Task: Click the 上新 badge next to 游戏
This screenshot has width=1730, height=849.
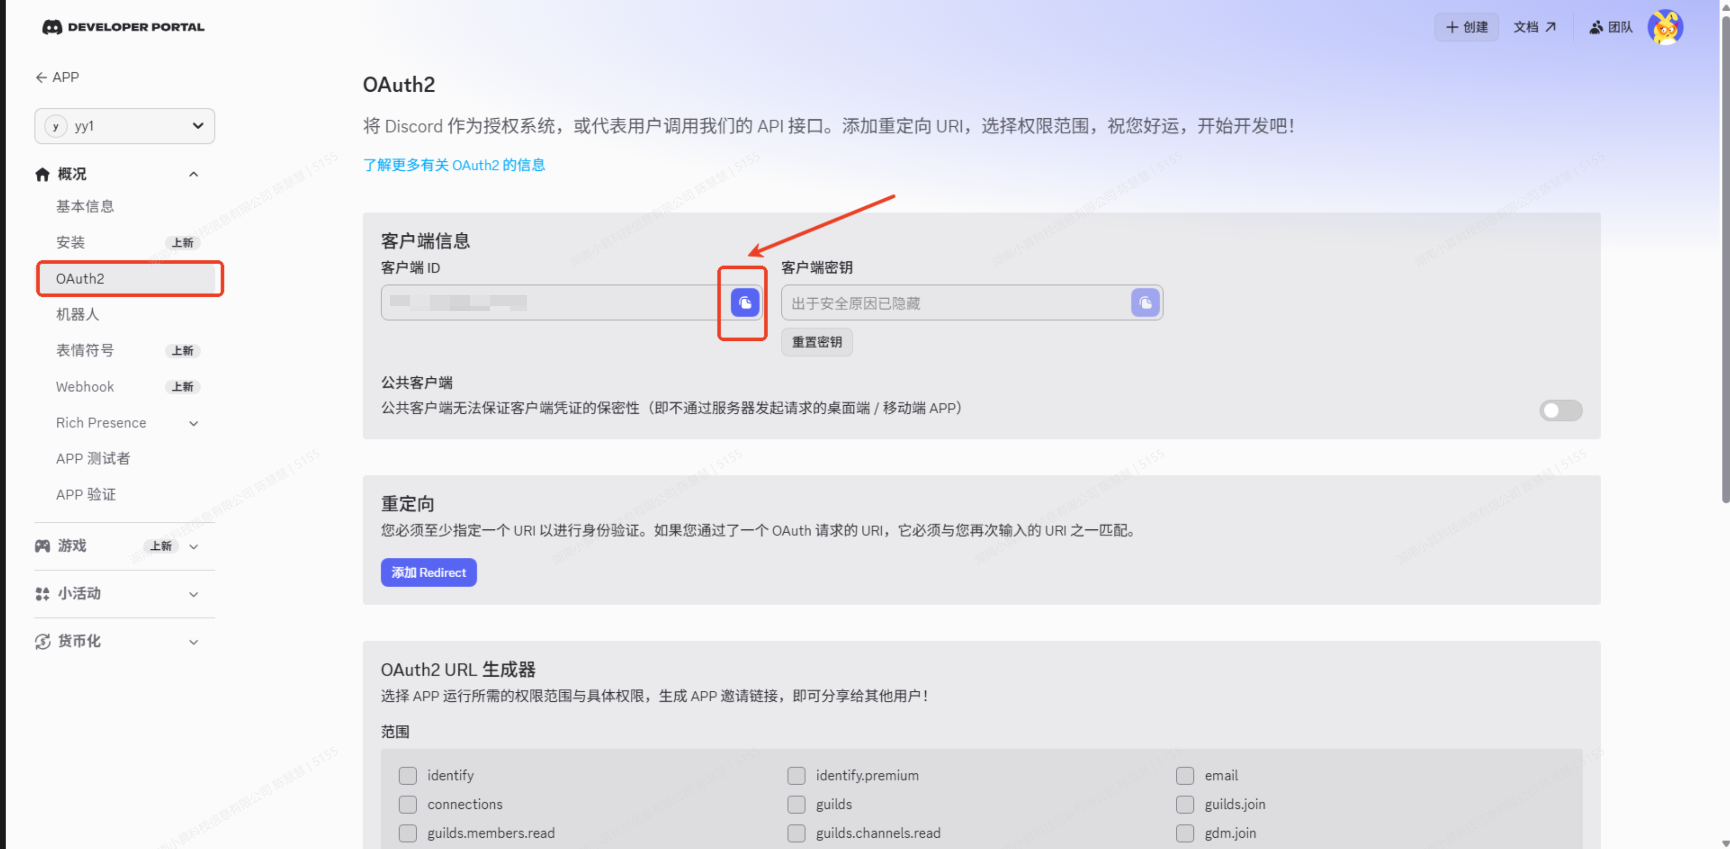Action: click(x=161, y=546)
